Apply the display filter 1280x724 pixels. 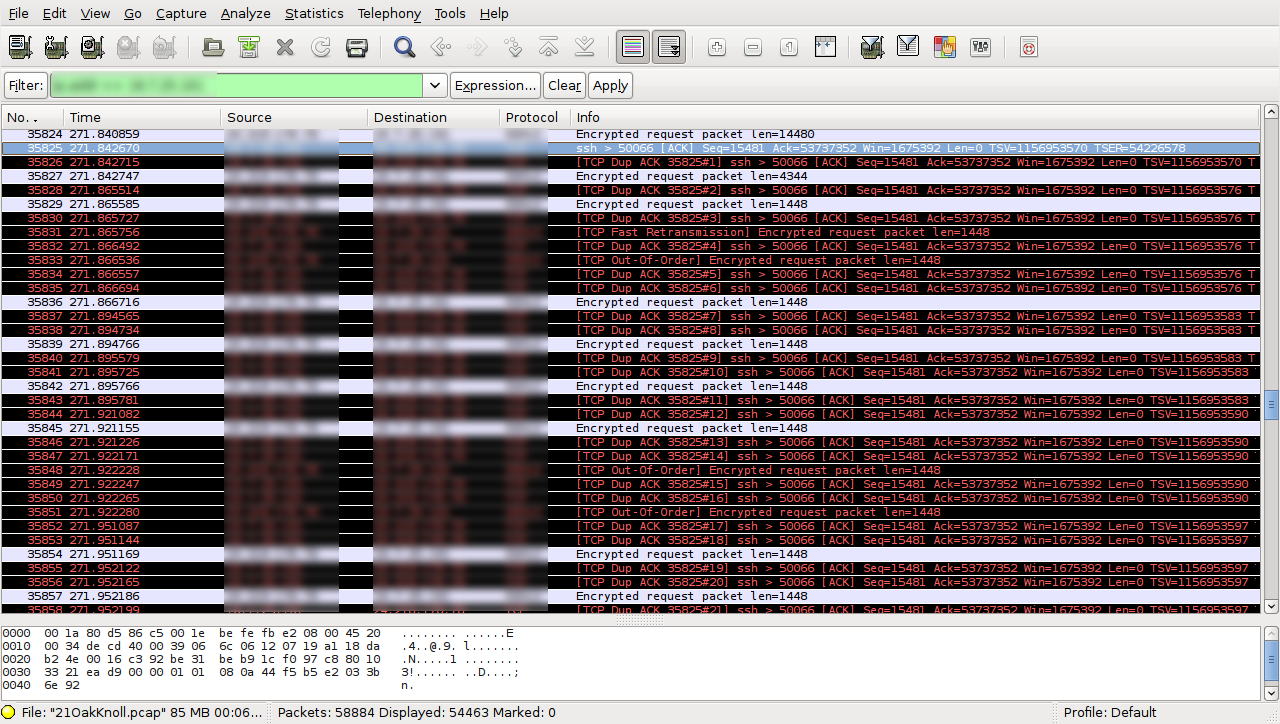(610, 86)
